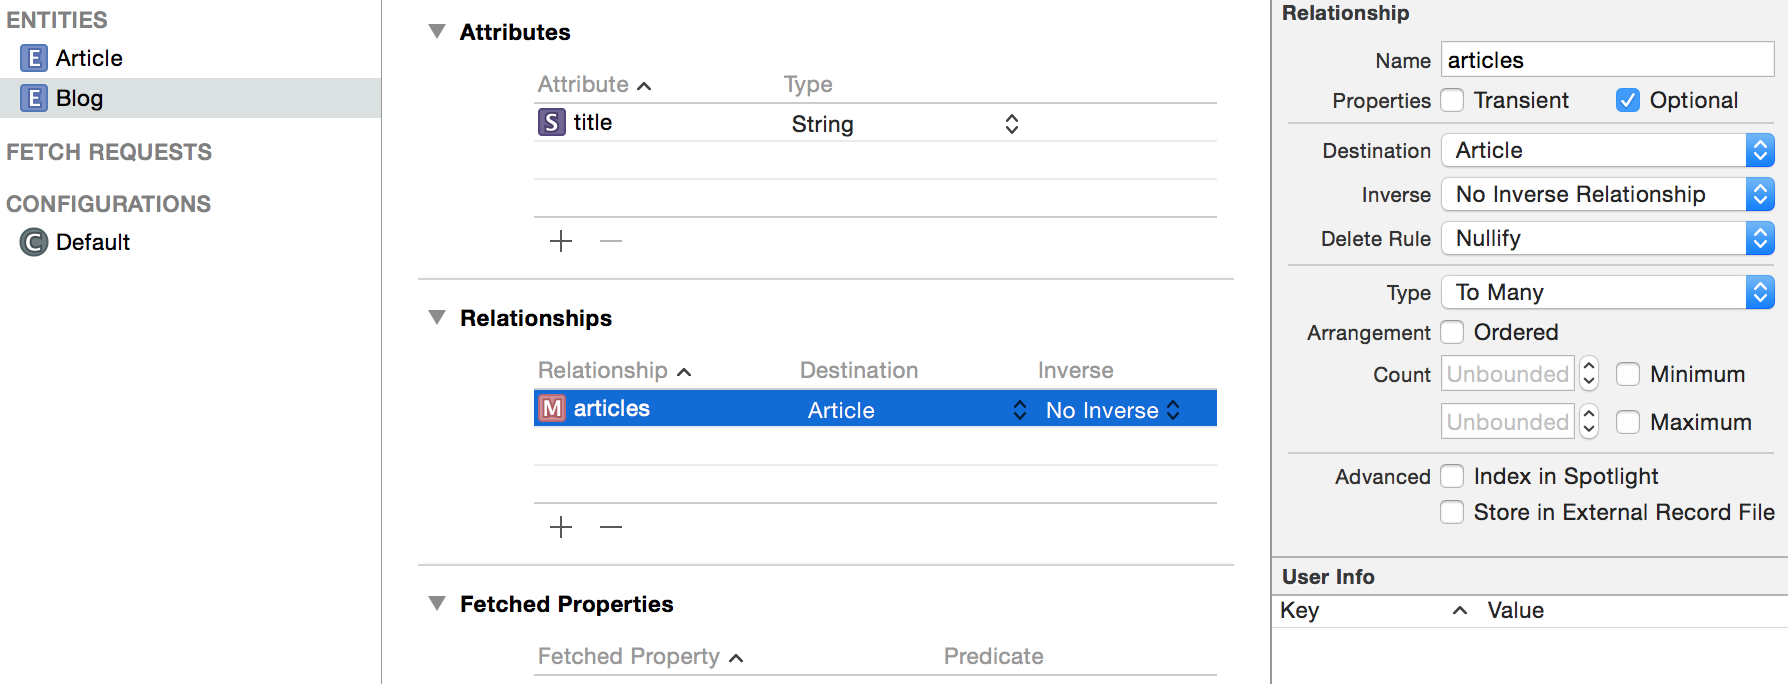
Task: Click the remove relationship minus button
Action: tap(610, 527)
